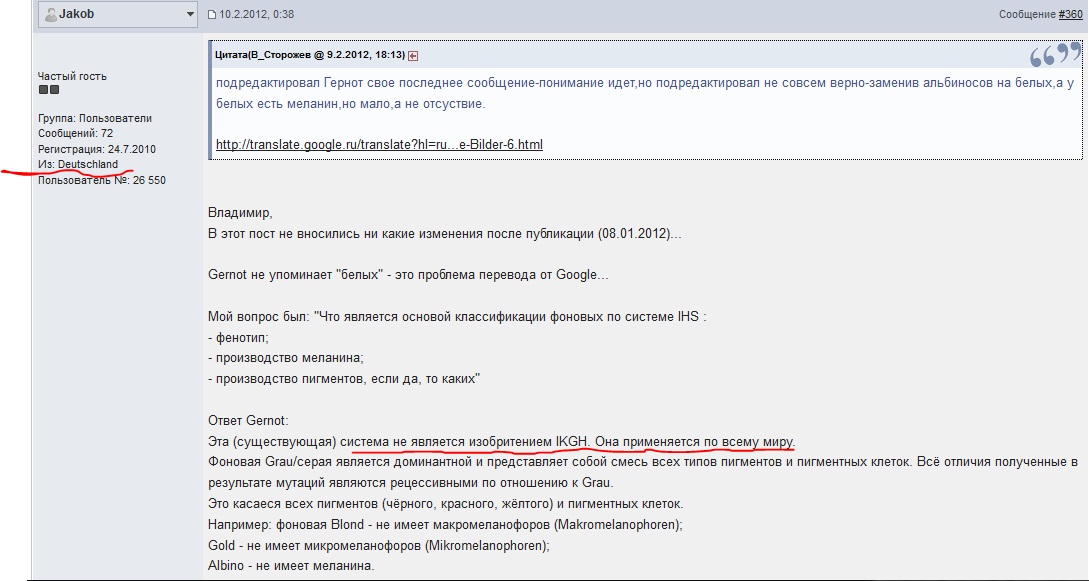Click the post page icon before the date
The image size is (1089, 581).
pyautogui.click(x=212, y=15)
